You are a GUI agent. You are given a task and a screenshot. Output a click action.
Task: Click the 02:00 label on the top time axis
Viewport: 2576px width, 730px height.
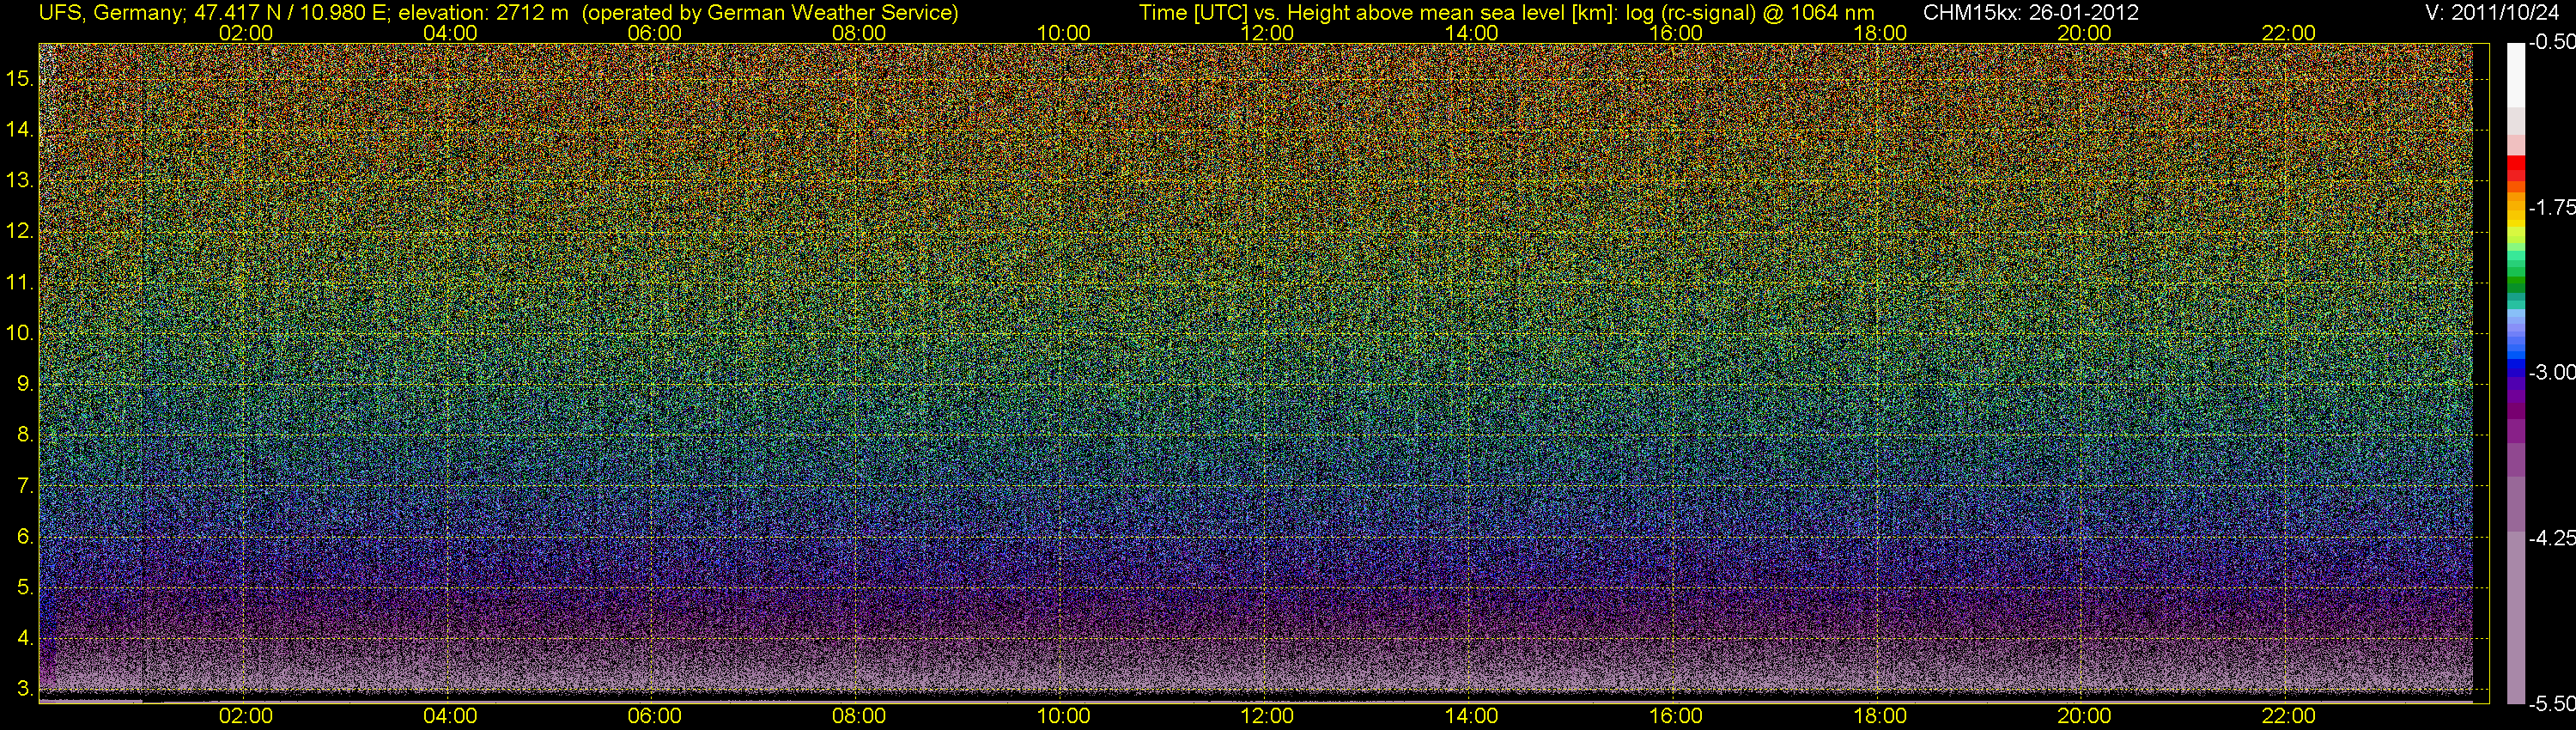click(245, 33)
